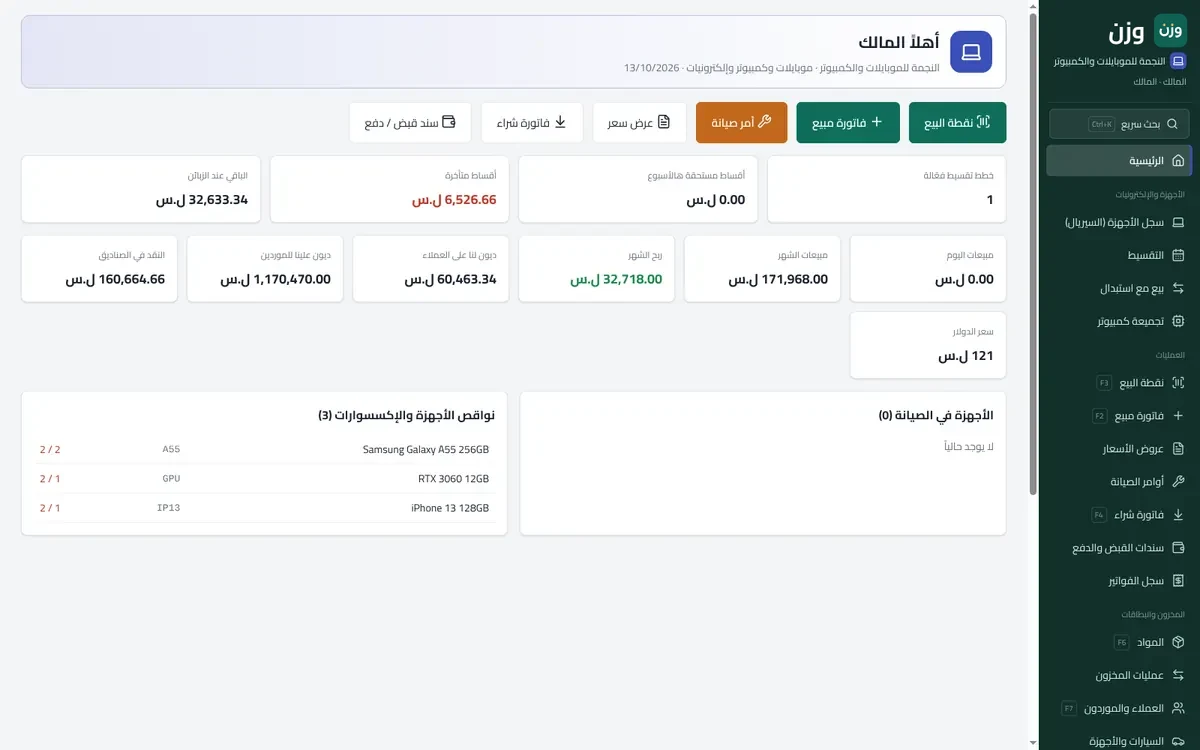
Task: Click the الأجهزة في الصيانة (0) heading
Action: pos(936,415)
